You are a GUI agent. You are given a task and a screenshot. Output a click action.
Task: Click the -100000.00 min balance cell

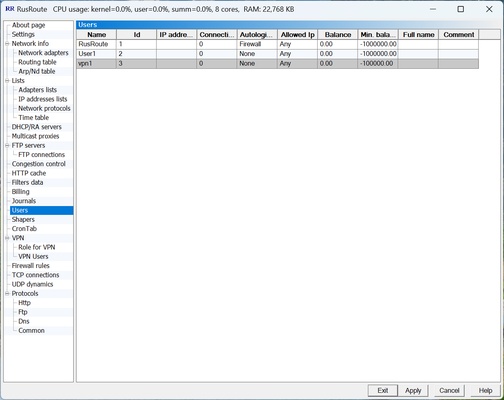[378, 63]
